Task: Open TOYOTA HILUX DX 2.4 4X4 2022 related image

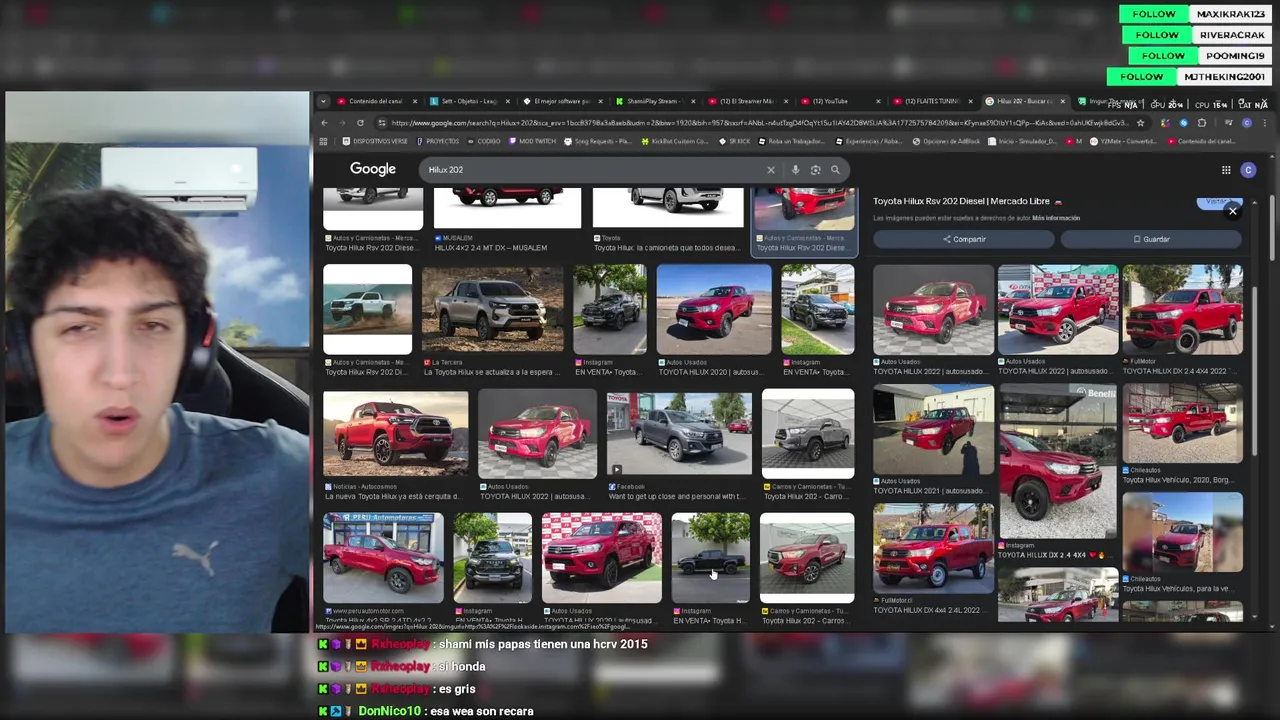Action: [x=1183, y=310]
